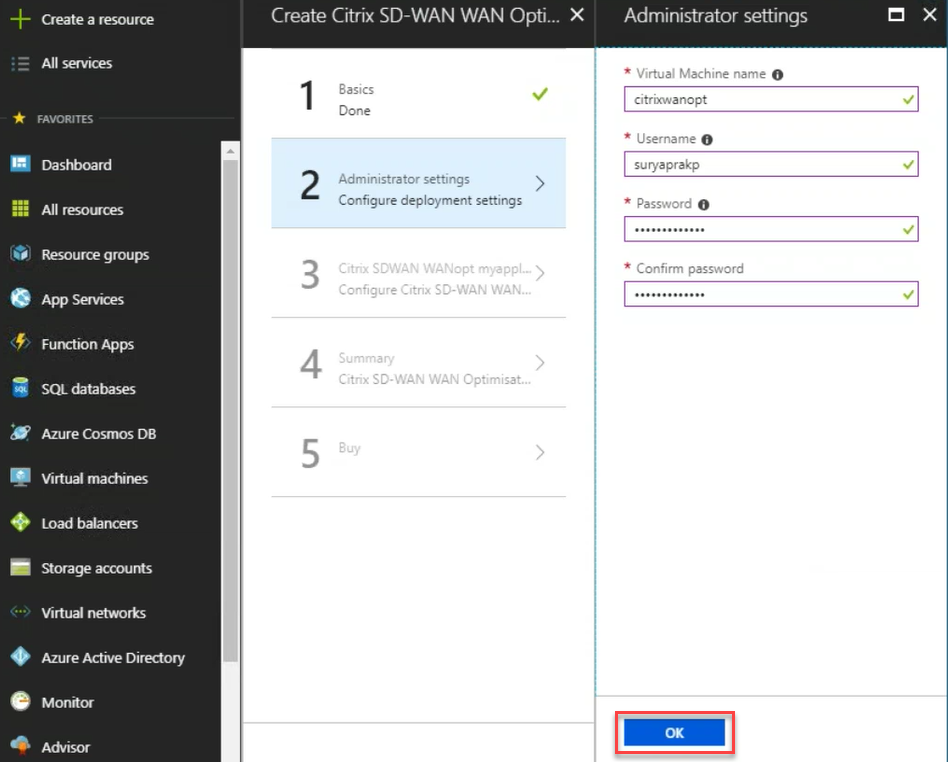Click the favorites scrollbar up arrow

[x=230, y=151]
